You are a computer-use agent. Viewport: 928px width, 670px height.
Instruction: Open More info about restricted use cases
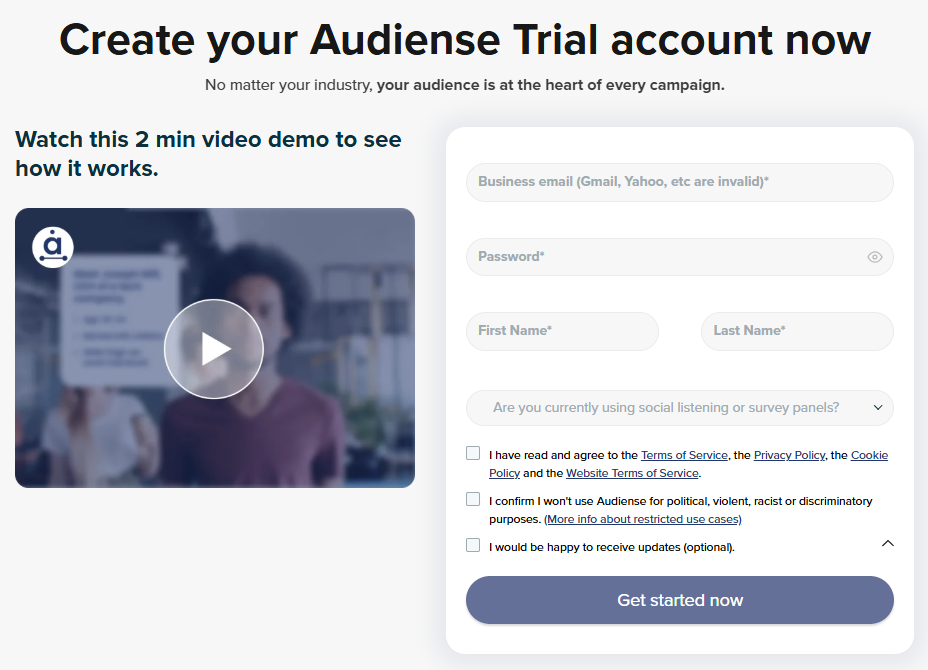pyautogui.click(x=643, y=519)
